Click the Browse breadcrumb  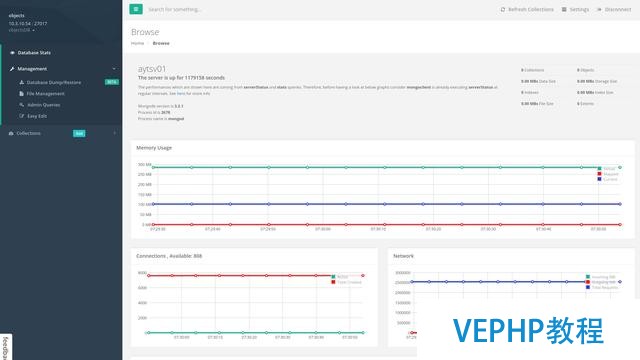tap(161, 43)
